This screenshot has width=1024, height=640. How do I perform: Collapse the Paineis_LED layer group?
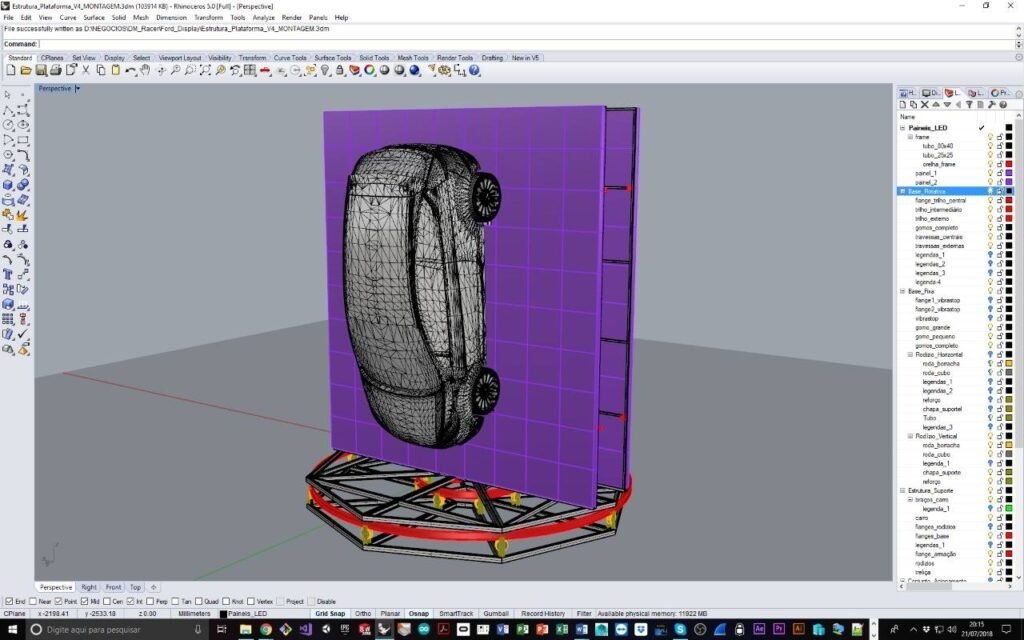(x=902, y=128)
